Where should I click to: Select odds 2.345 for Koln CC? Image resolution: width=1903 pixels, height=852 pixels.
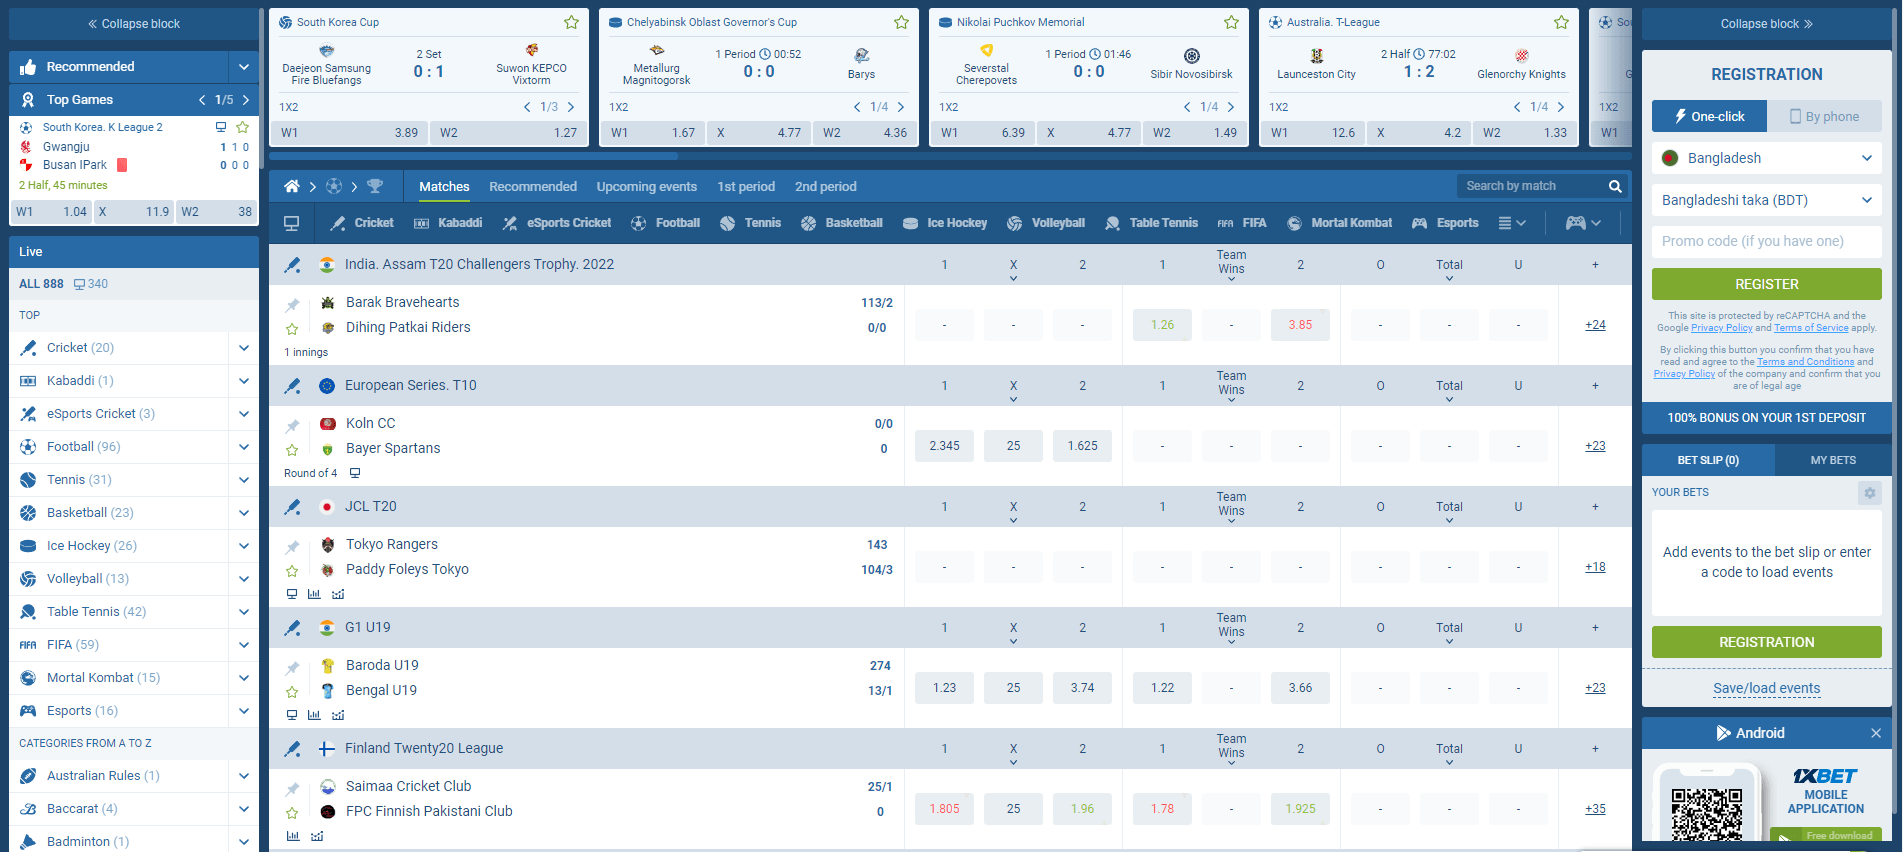point(944,446)
